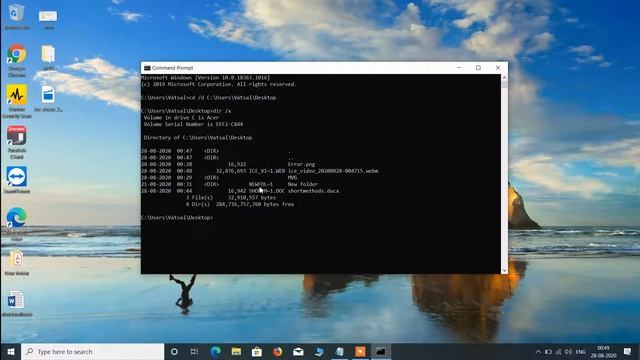Click 'Error.png' in the dir listing
640x360 pixels.
(x=301, y=164)
